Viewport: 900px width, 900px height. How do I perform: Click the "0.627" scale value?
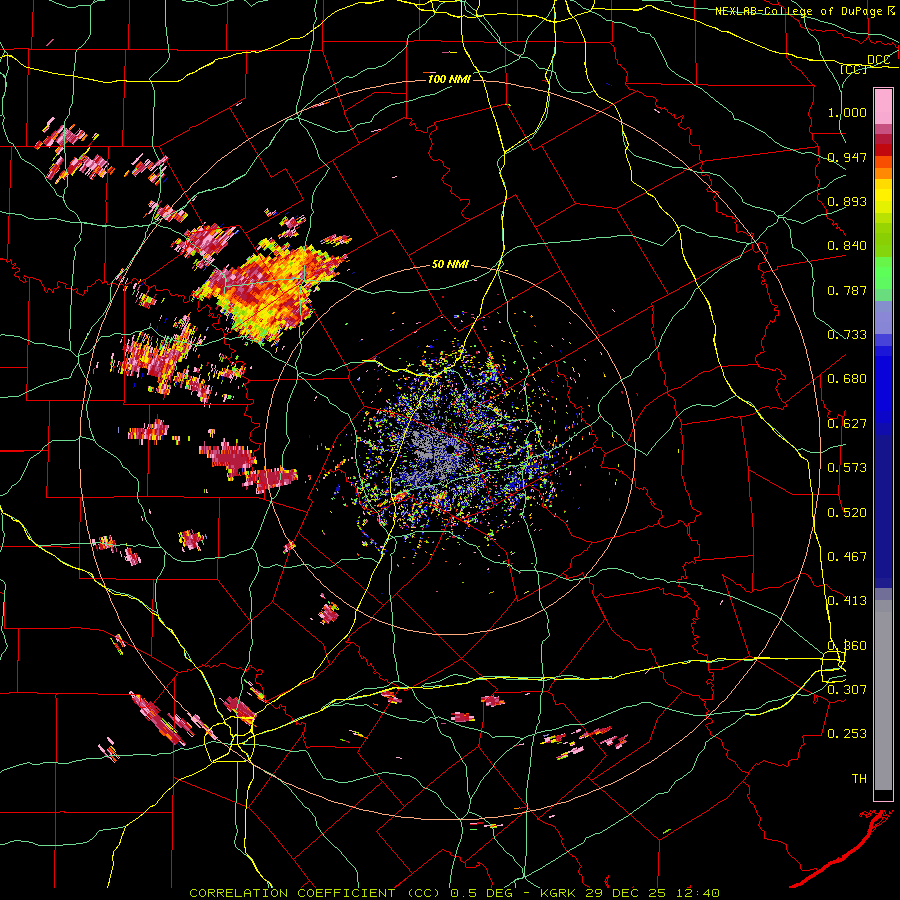click(x=847, y=424)
